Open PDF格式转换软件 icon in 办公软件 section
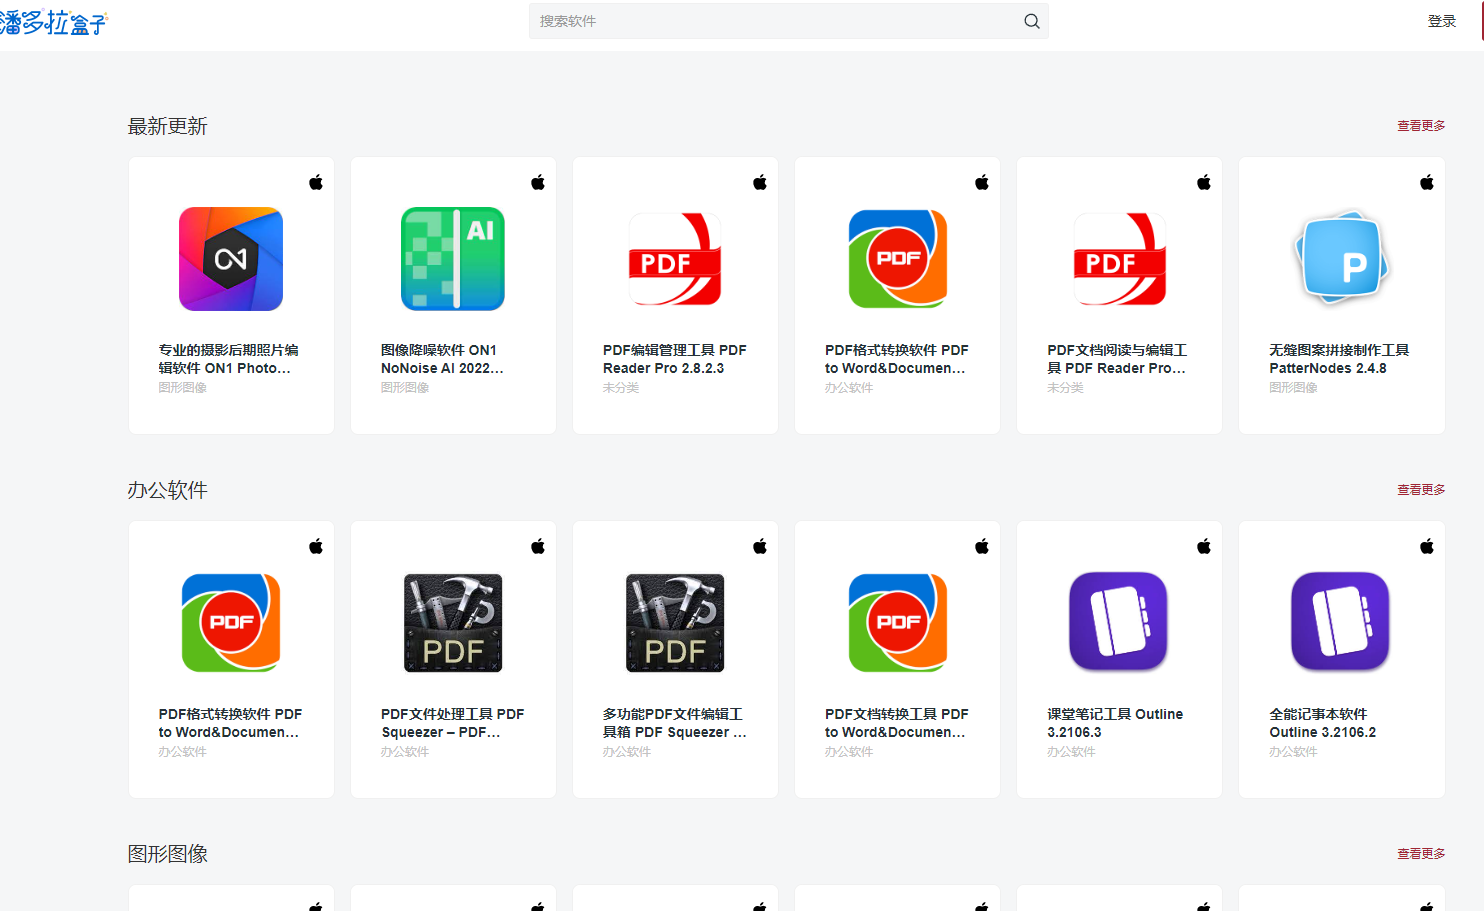Viewport: 1484px width, 911px height. pyautogui.click(x=231, y=622)
